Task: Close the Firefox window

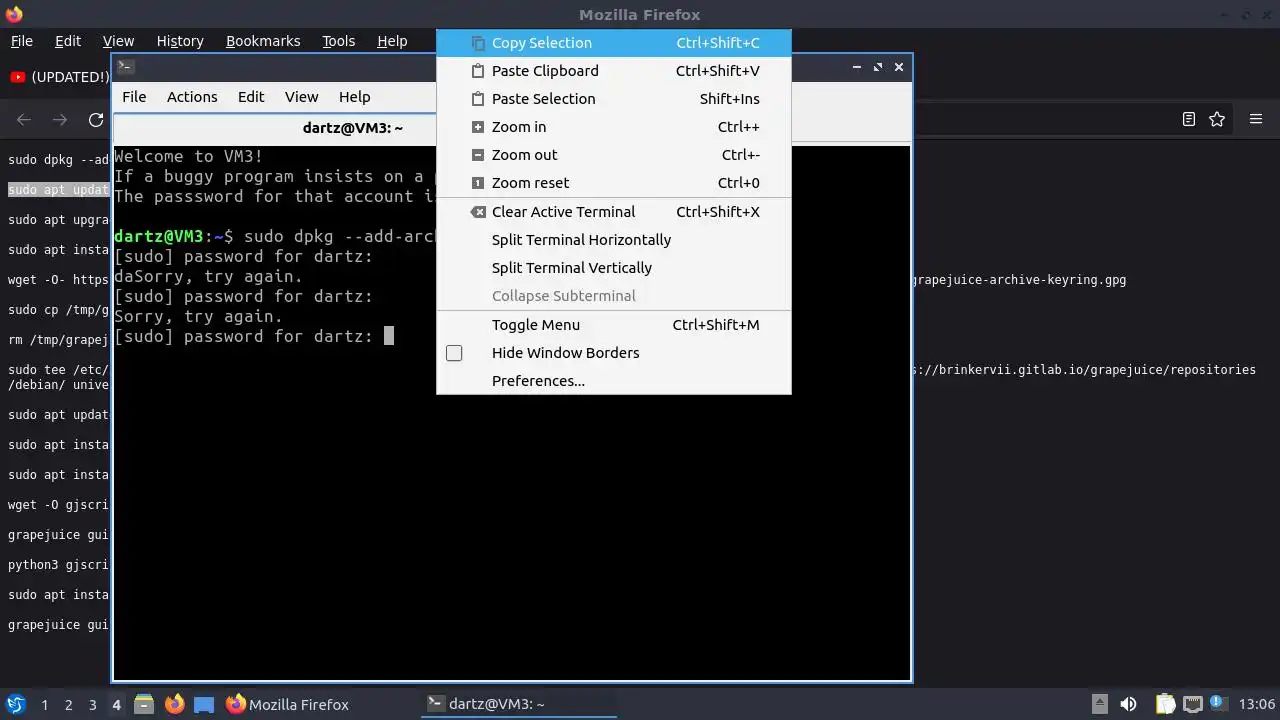Action: tap(1268, 14)
